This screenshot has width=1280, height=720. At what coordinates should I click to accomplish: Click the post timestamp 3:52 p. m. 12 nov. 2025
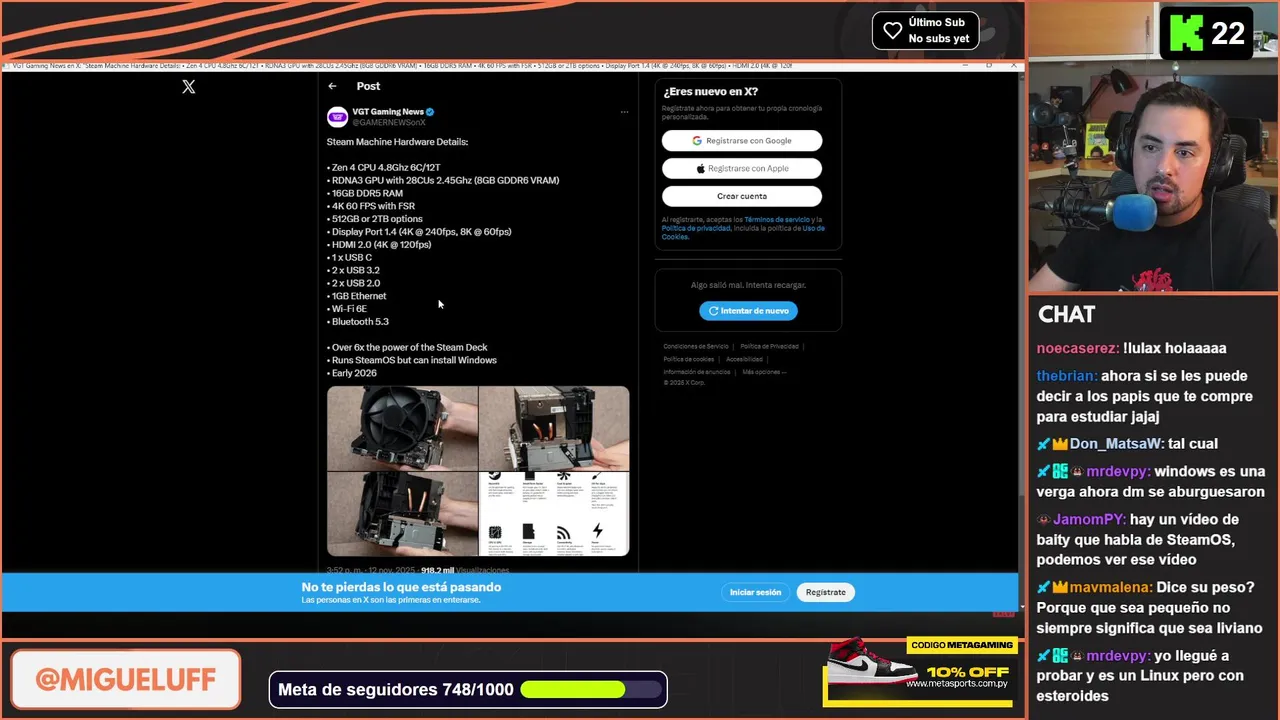371,570
